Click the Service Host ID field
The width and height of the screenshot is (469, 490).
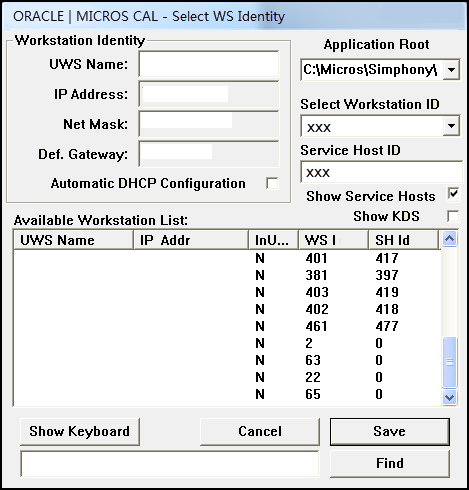(381, 172)
